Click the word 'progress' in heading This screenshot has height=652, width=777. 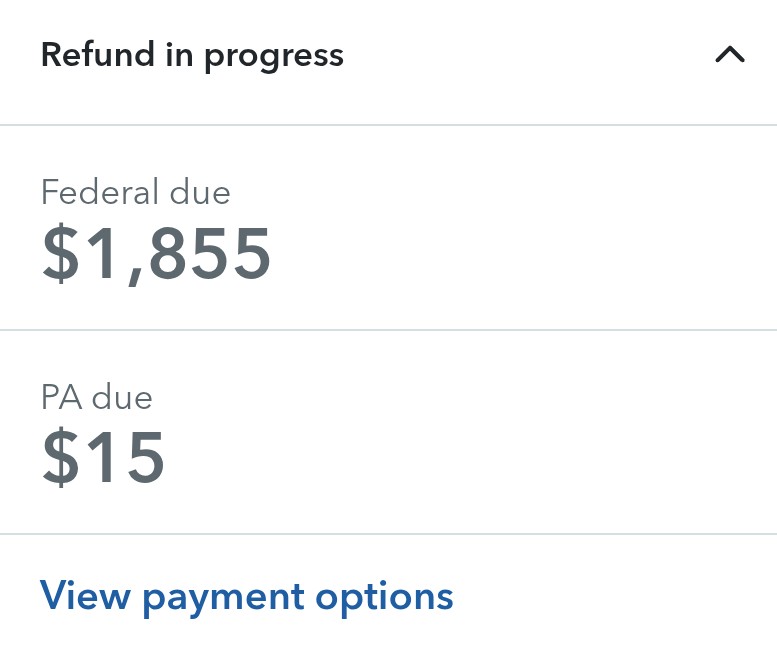[273, 57]
